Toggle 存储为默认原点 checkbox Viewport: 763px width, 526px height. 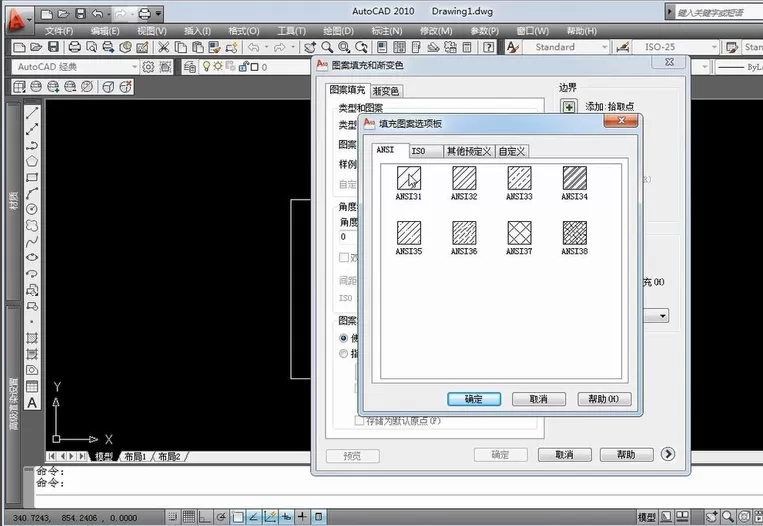click(x=359, y=421)
